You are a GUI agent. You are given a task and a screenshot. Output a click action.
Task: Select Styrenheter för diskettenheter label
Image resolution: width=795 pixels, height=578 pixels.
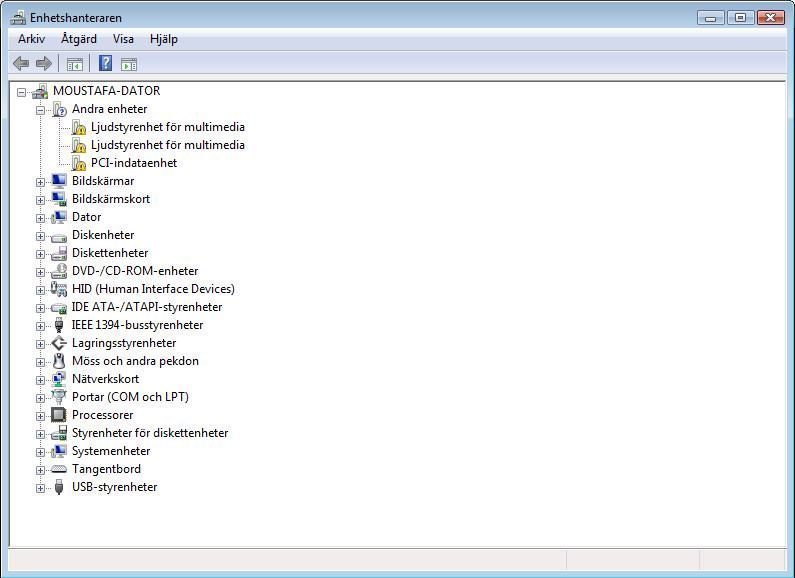[150, 433]
